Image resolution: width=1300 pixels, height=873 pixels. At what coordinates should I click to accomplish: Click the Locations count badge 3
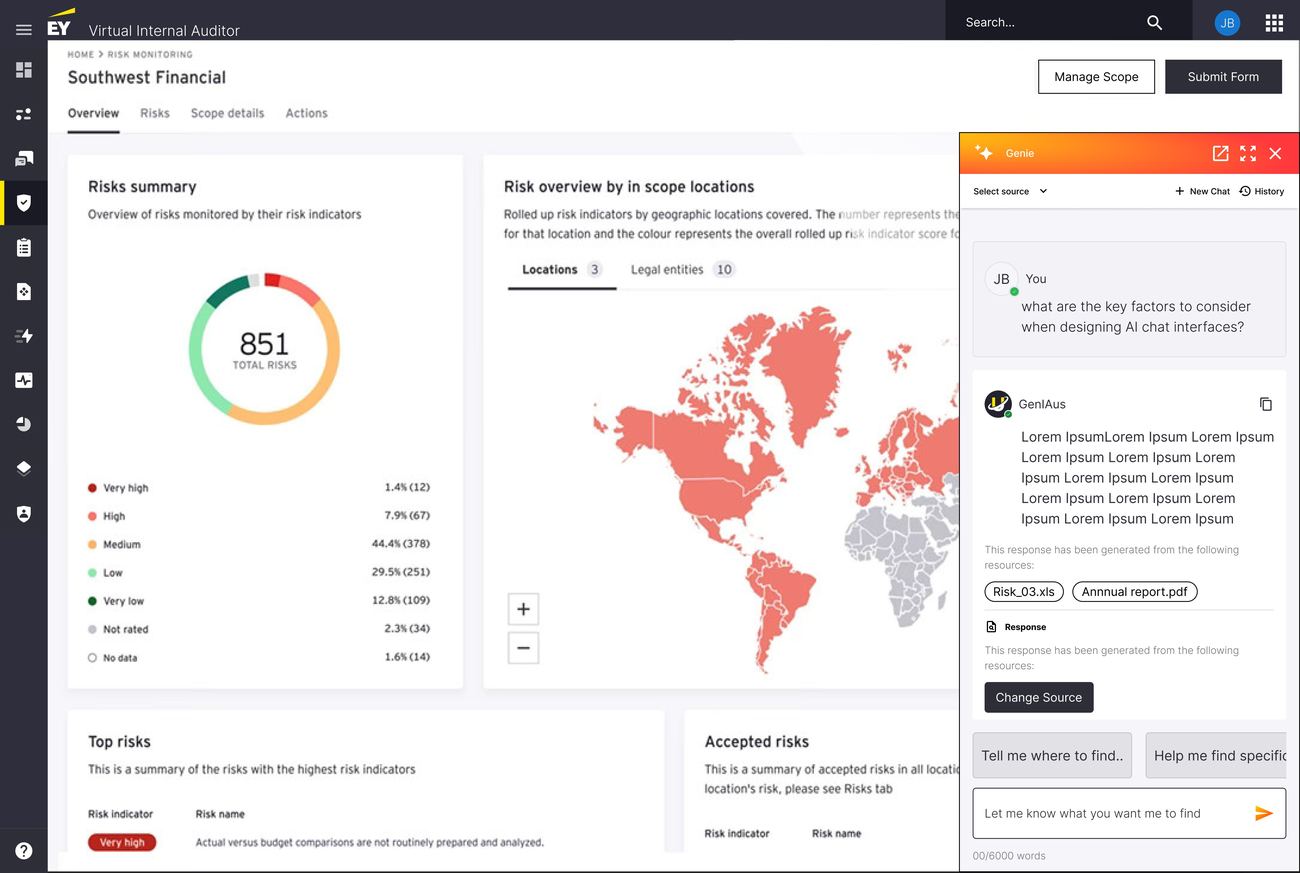click(594, 270)
